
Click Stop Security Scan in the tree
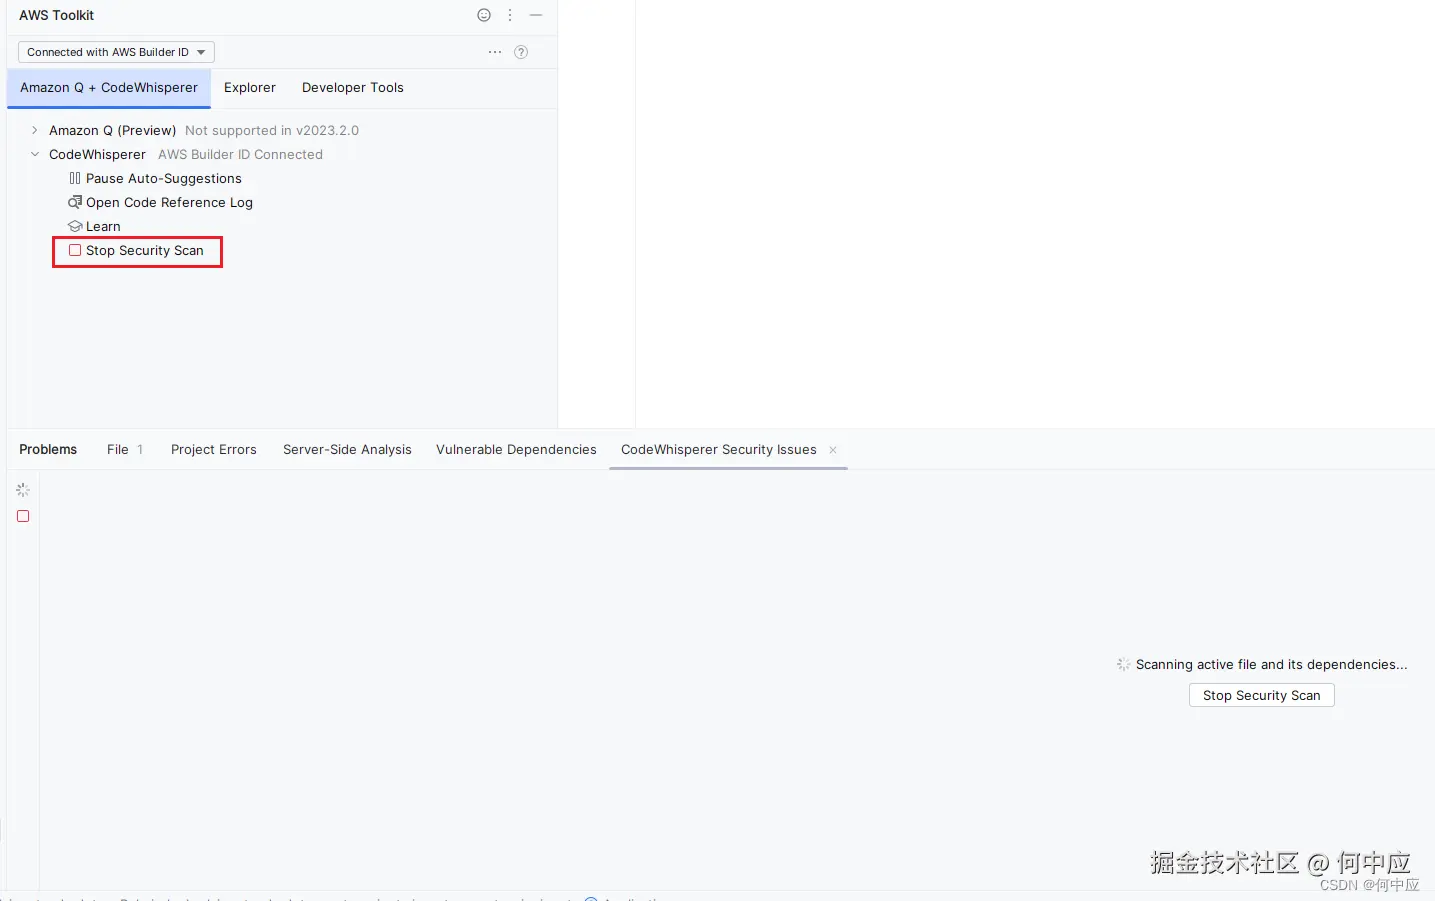(145, 250)
